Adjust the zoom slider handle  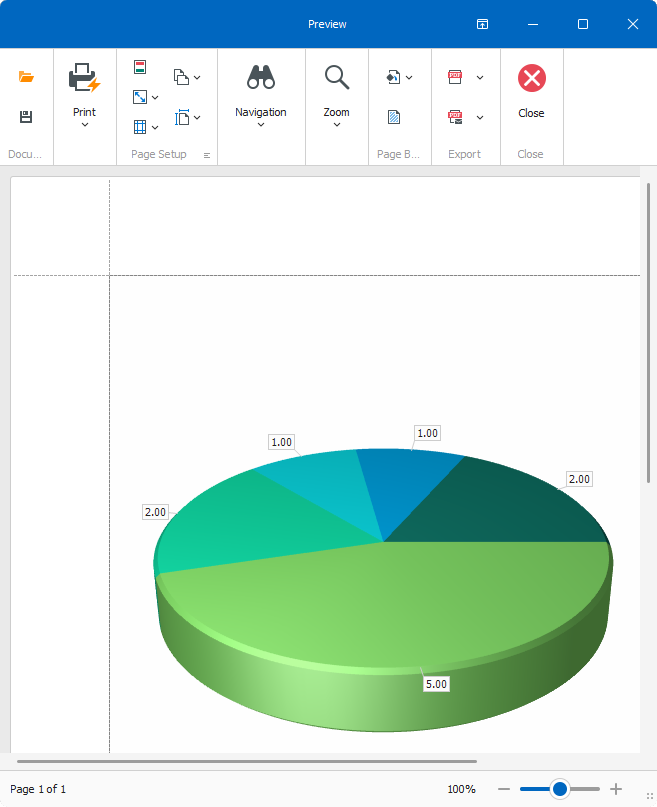(x=559, y=788)
